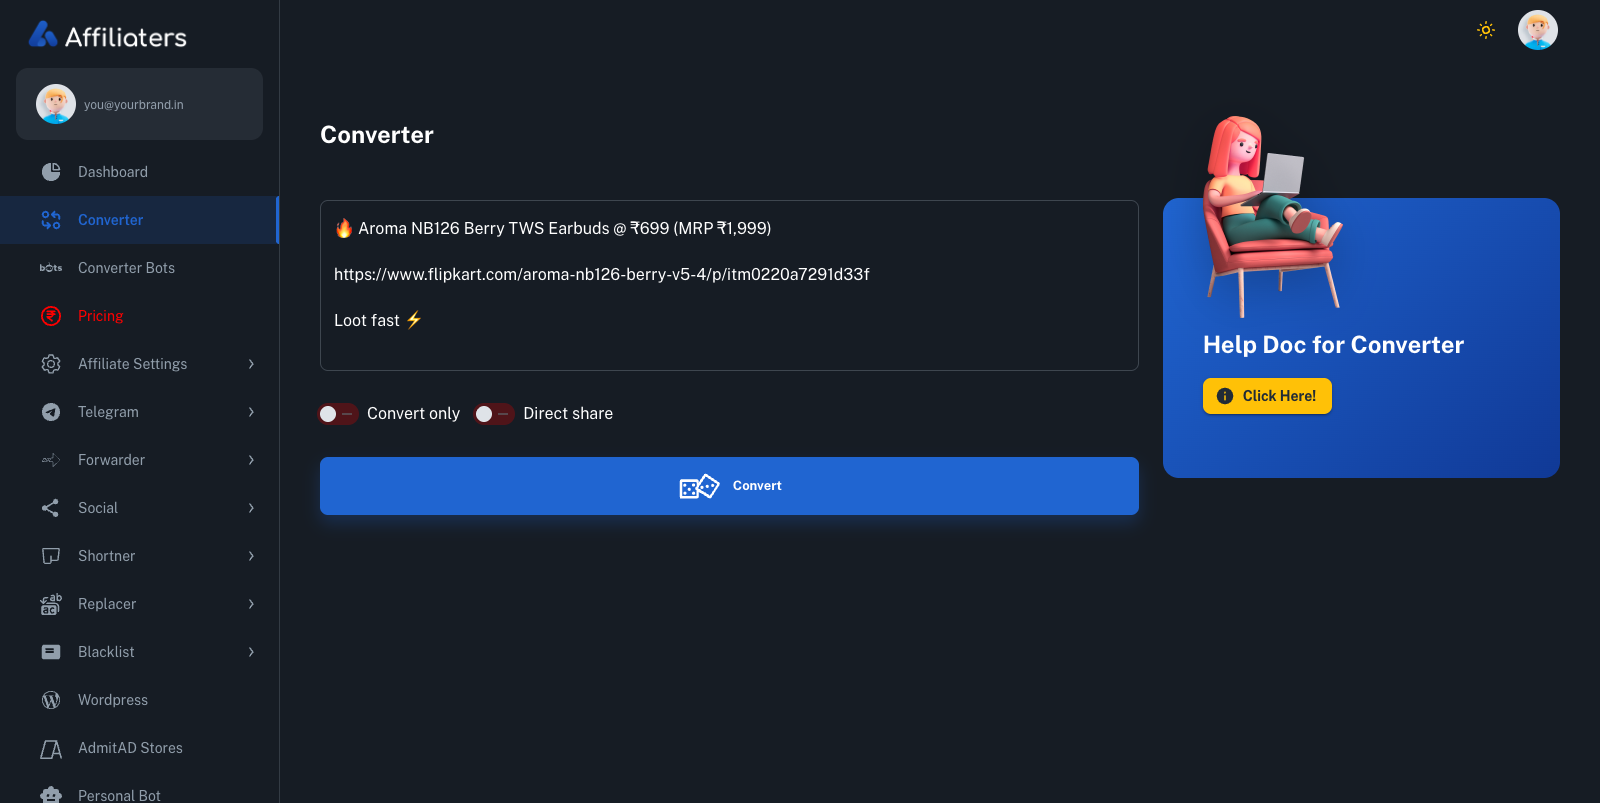The width and height of the screenshot is (1600, 803).
Task: Click the dice icon on Convert button
Action: pyautogui.click(x=699, y=487)
